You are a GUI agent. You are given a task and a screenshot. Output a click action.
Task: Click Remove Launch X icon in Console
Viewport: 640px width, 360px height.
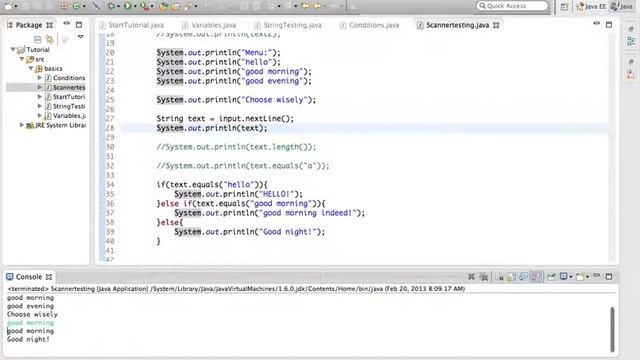click(x=471, y=277)
